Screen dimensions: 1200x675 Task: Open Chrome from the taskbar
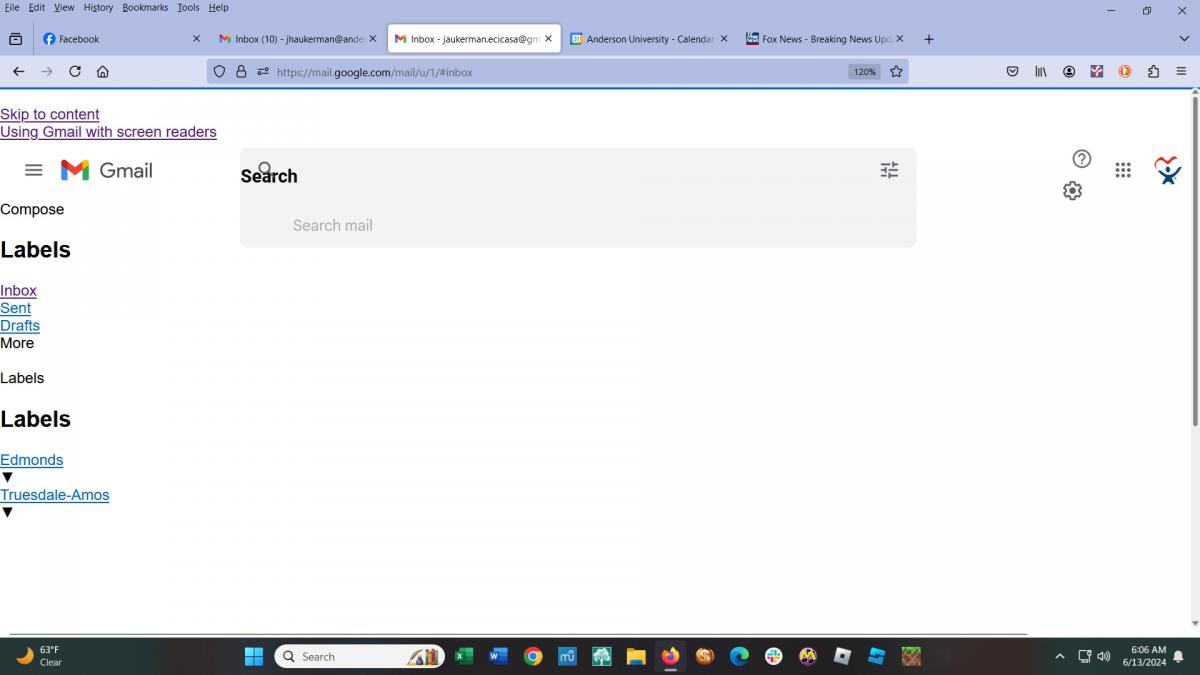(533, 657)
